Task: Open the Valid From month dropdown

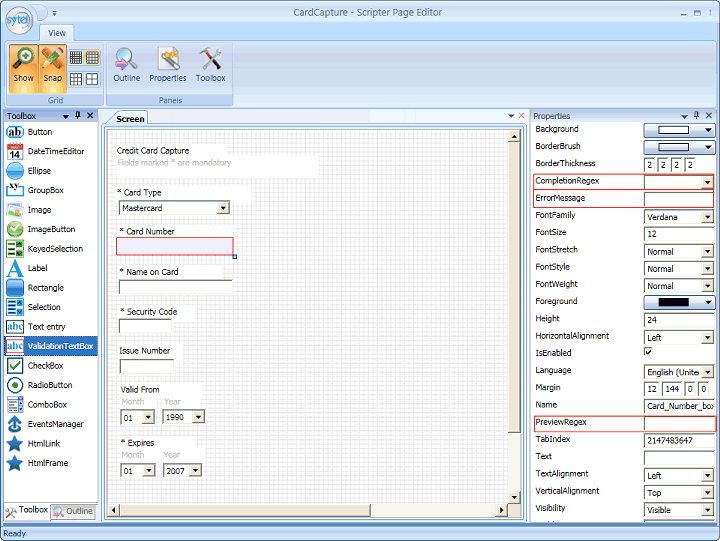Action: point(148,417)
